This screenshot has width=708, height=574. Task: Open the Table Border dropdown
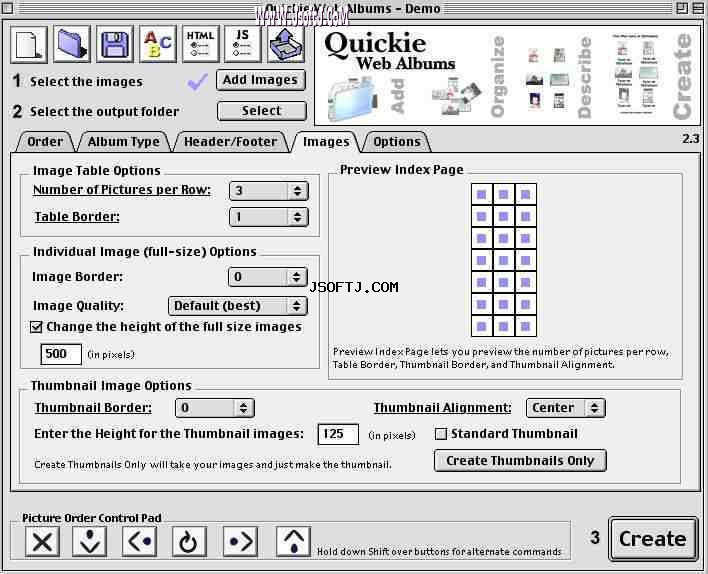click(269, 217)
